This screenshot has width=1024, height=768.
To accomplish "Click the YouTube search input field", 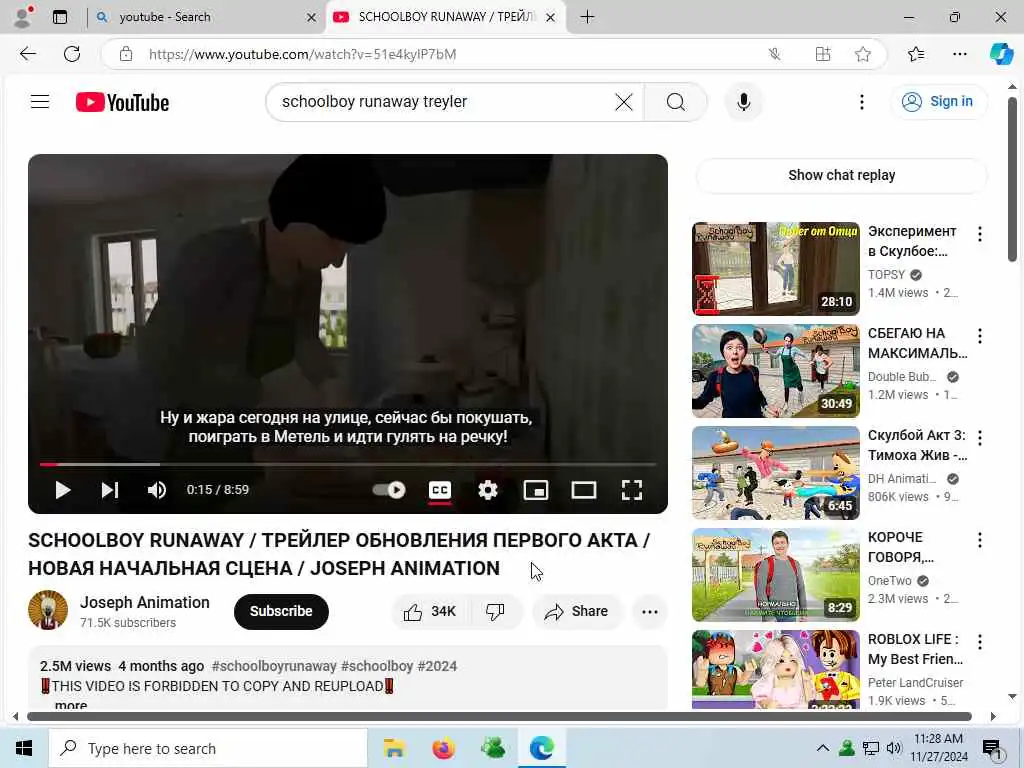I will click(444, 102).
